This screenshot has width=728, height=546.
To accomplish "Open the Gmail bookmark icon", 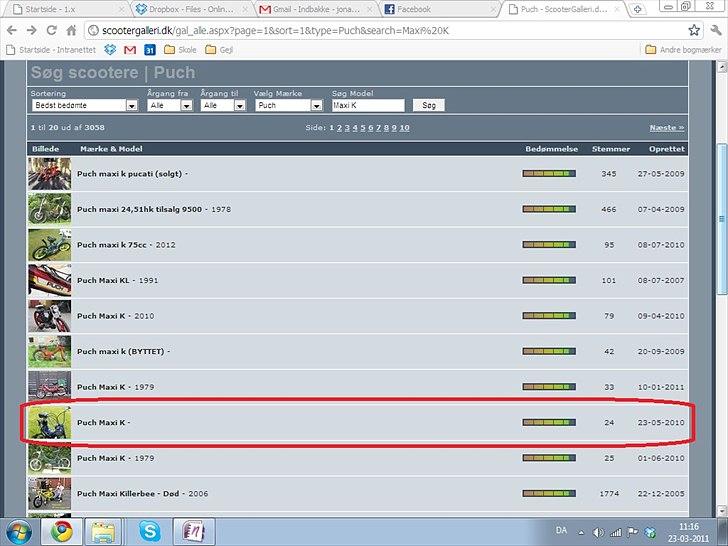I will point(130,49).
